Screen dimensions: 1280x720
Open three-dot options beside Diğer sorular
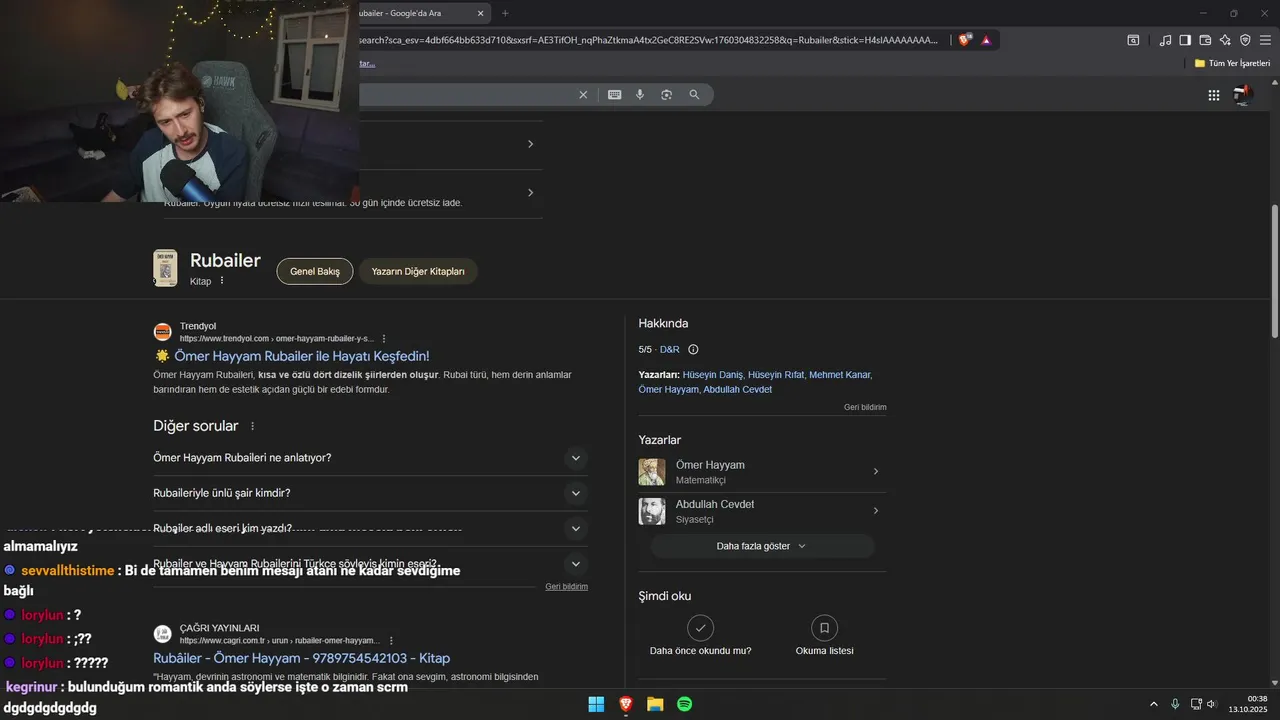252,426
